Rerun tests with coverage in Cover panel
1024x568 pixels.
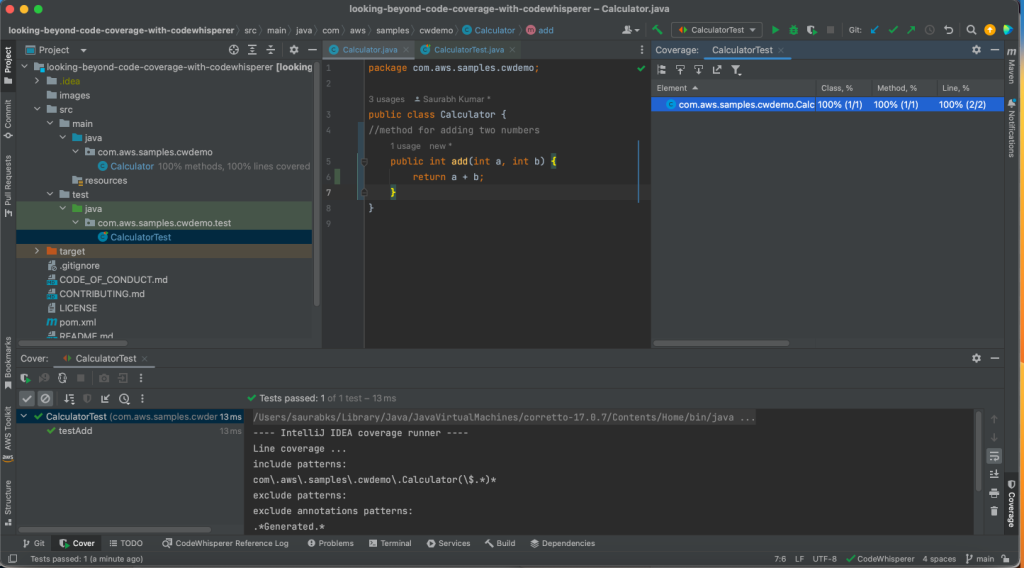(x=25, y=378)
